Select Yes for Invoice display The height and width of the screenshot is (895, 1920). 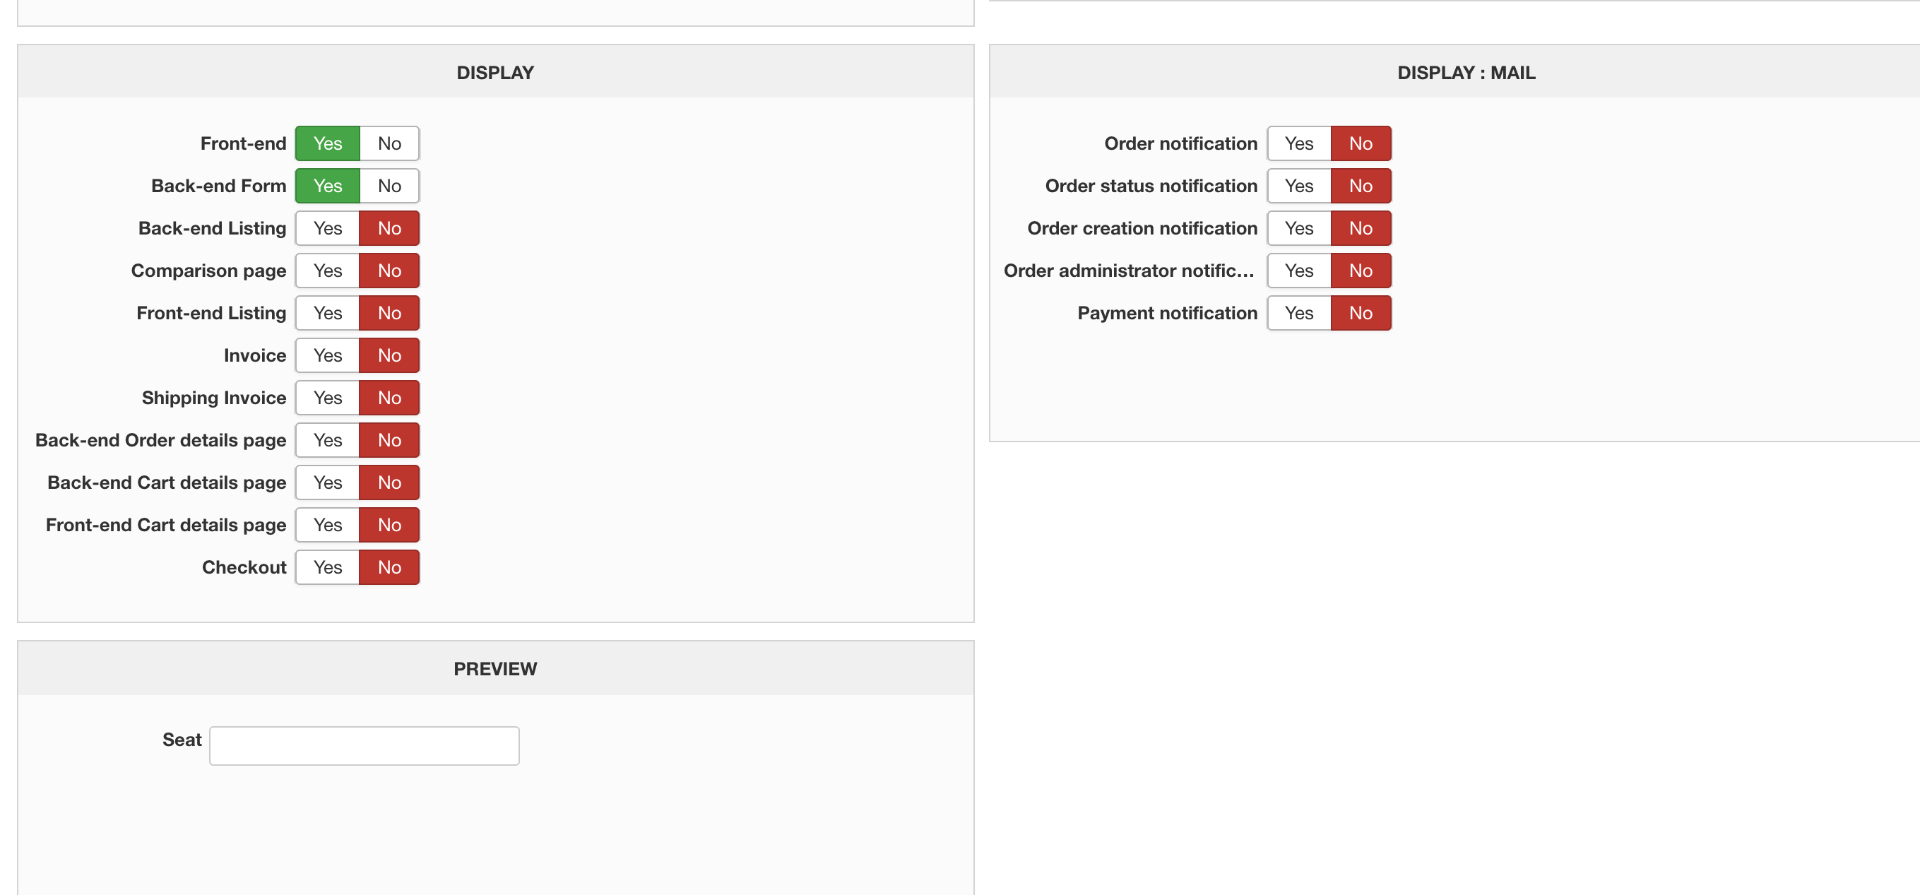tap(327, 355)
